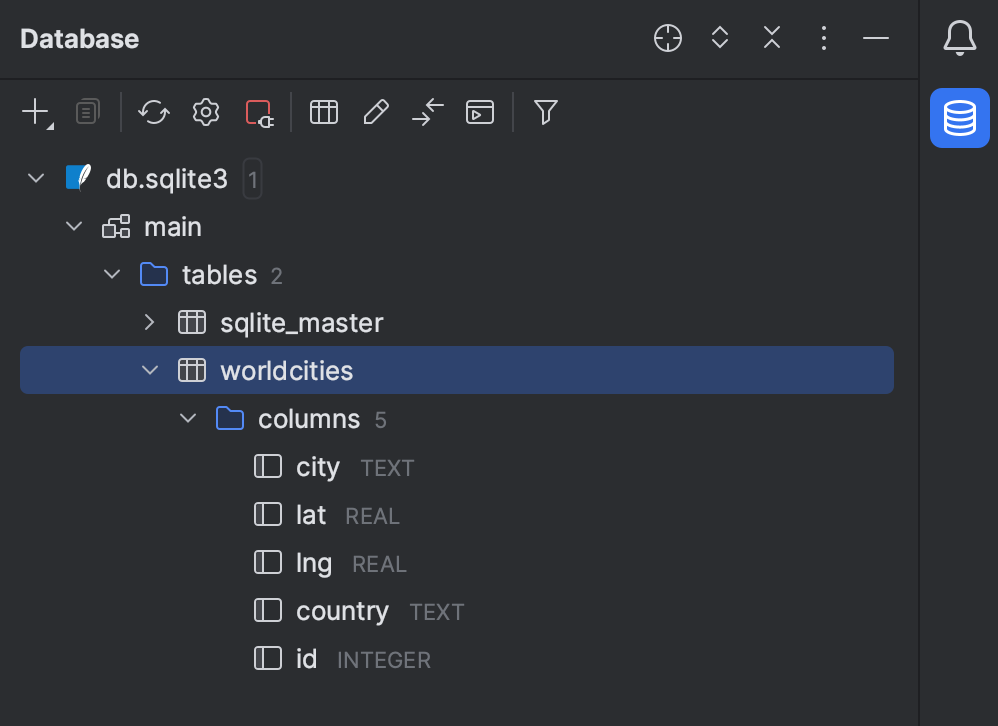Jump to the query console
Viewport: 998px width, 726px height.
click(427, 112)
